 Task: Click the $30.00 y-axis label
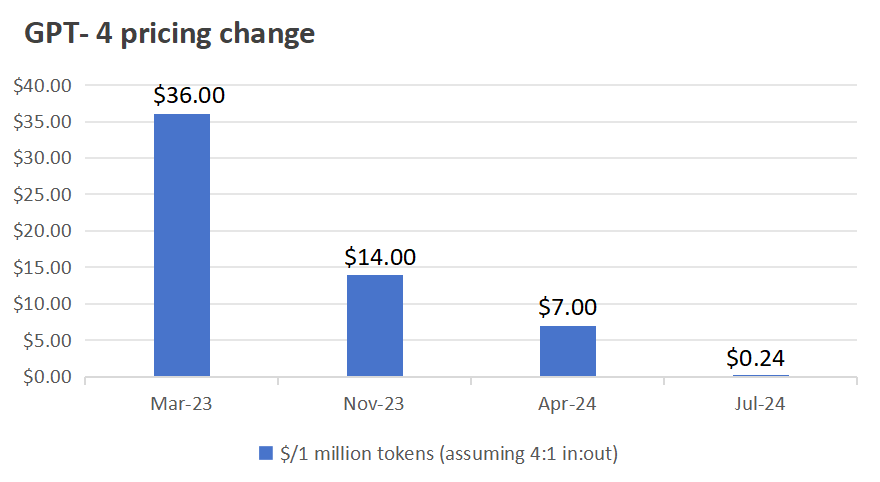pyautogui.click(x=43, y=158)
